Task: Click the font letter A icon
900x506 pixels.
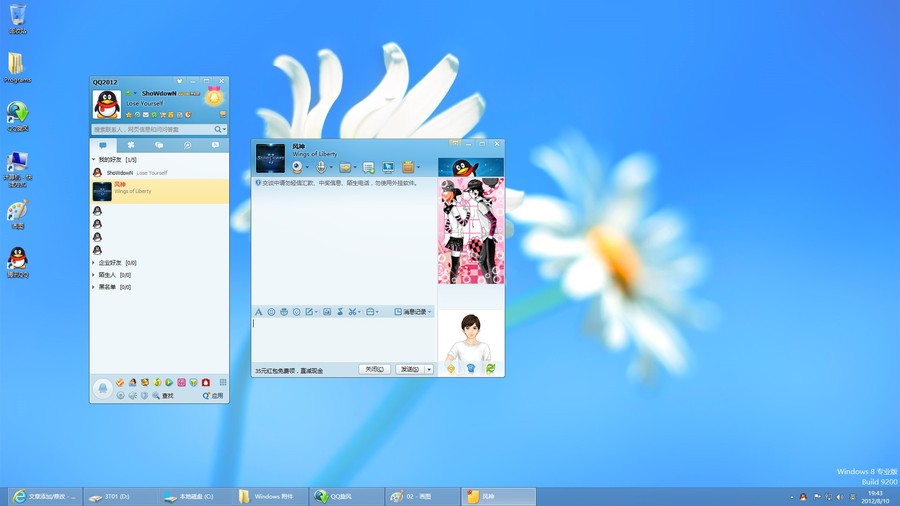Action: (258, 312)
